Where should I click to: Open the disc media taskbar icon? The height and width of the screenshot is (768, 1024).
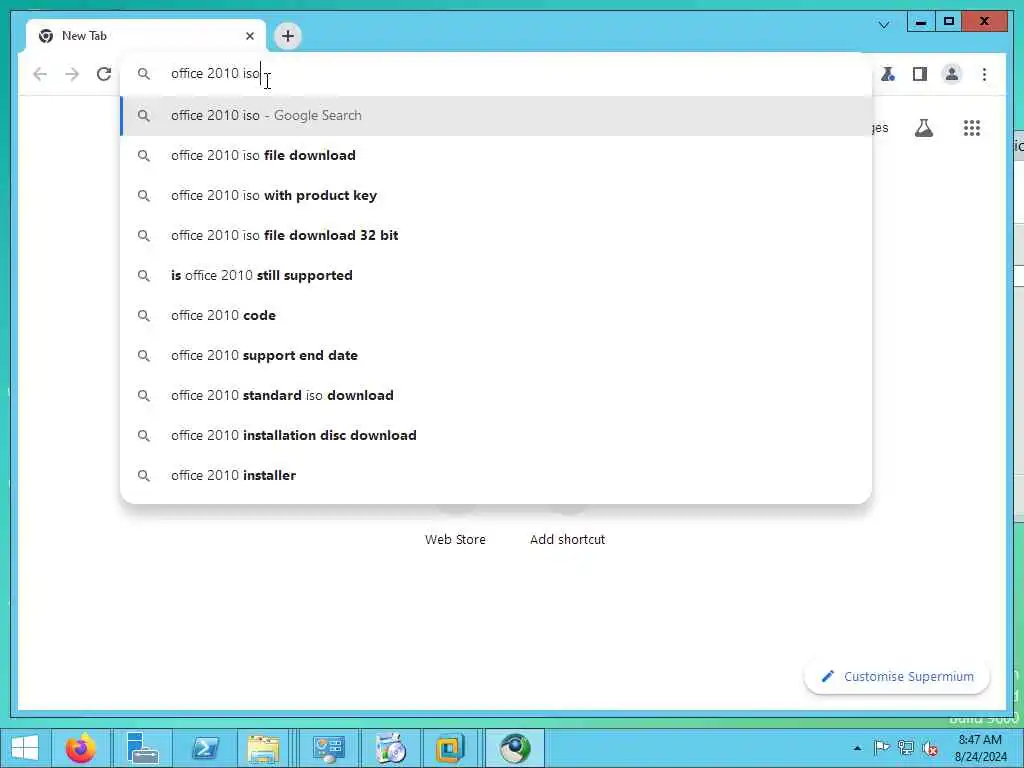tap(391, 748)
